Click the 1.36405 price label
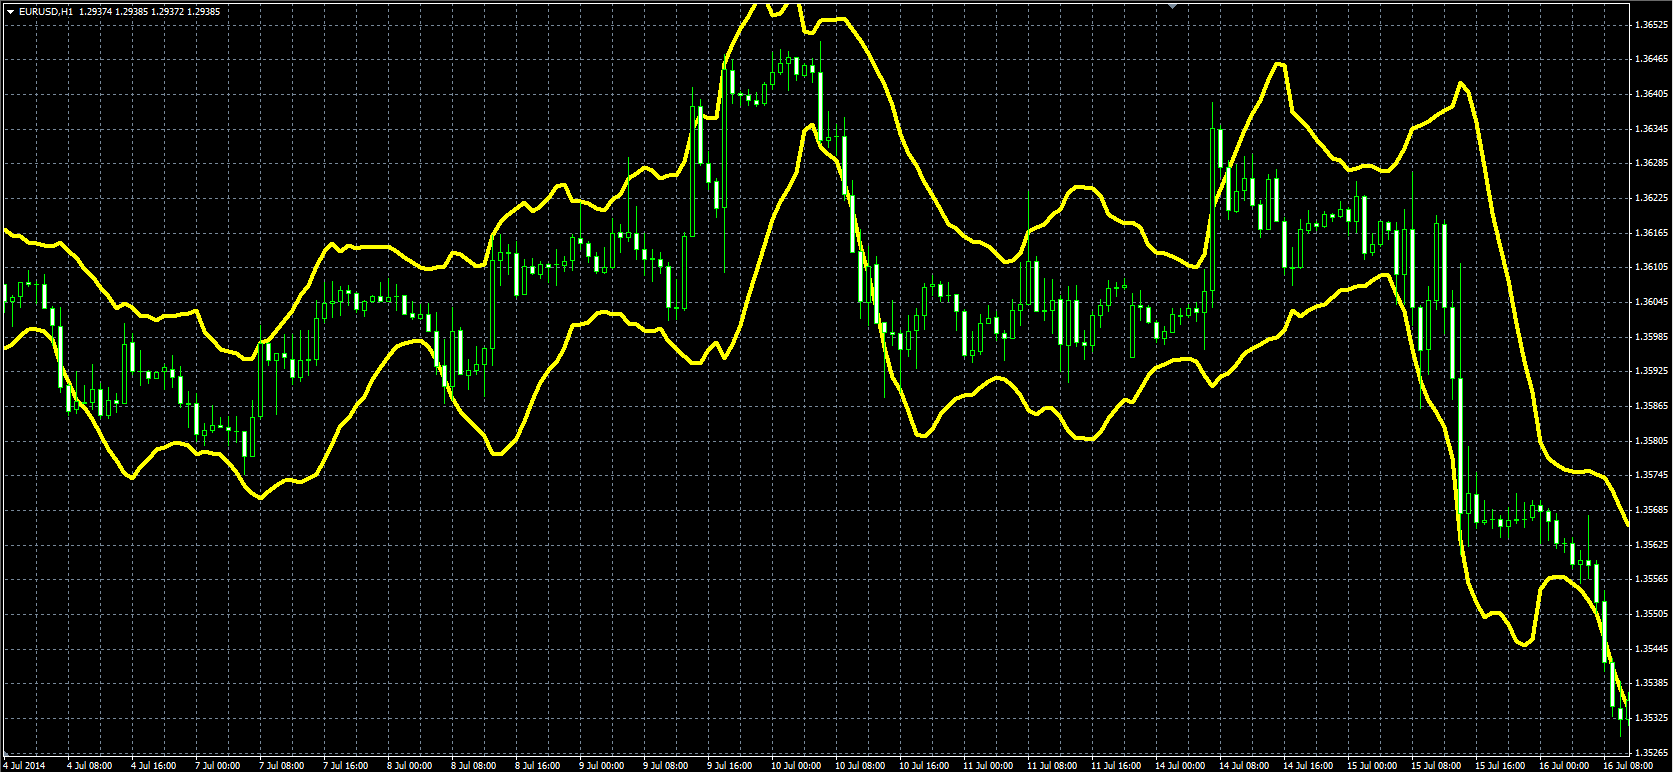The height and width of the screenshot is (772, 1674). point(1650,94)
